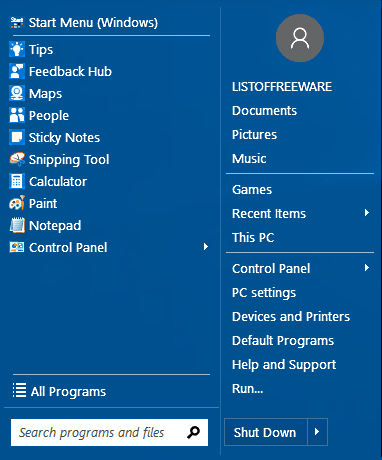Viewport: 382px width, 460px height.
Task: Select the Games menu entry
Action: [x=252, y=190]
